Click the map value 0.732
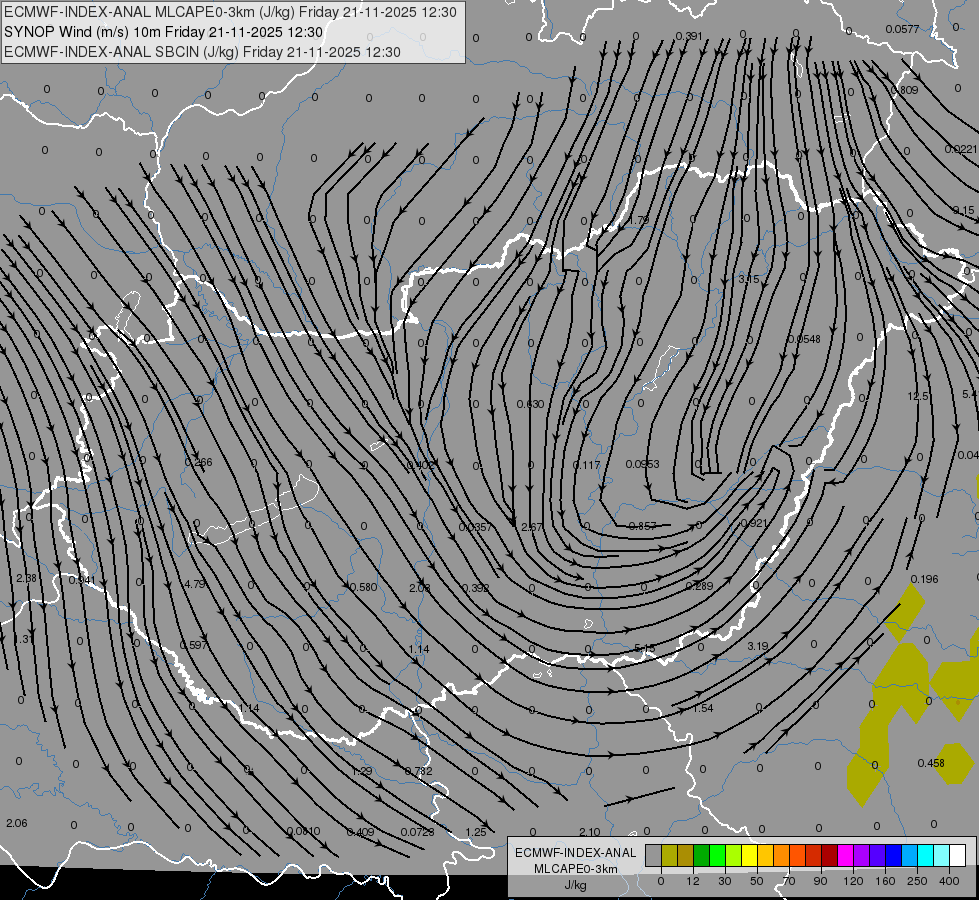Viewport: 979px width, 900px height. point(418,771)
